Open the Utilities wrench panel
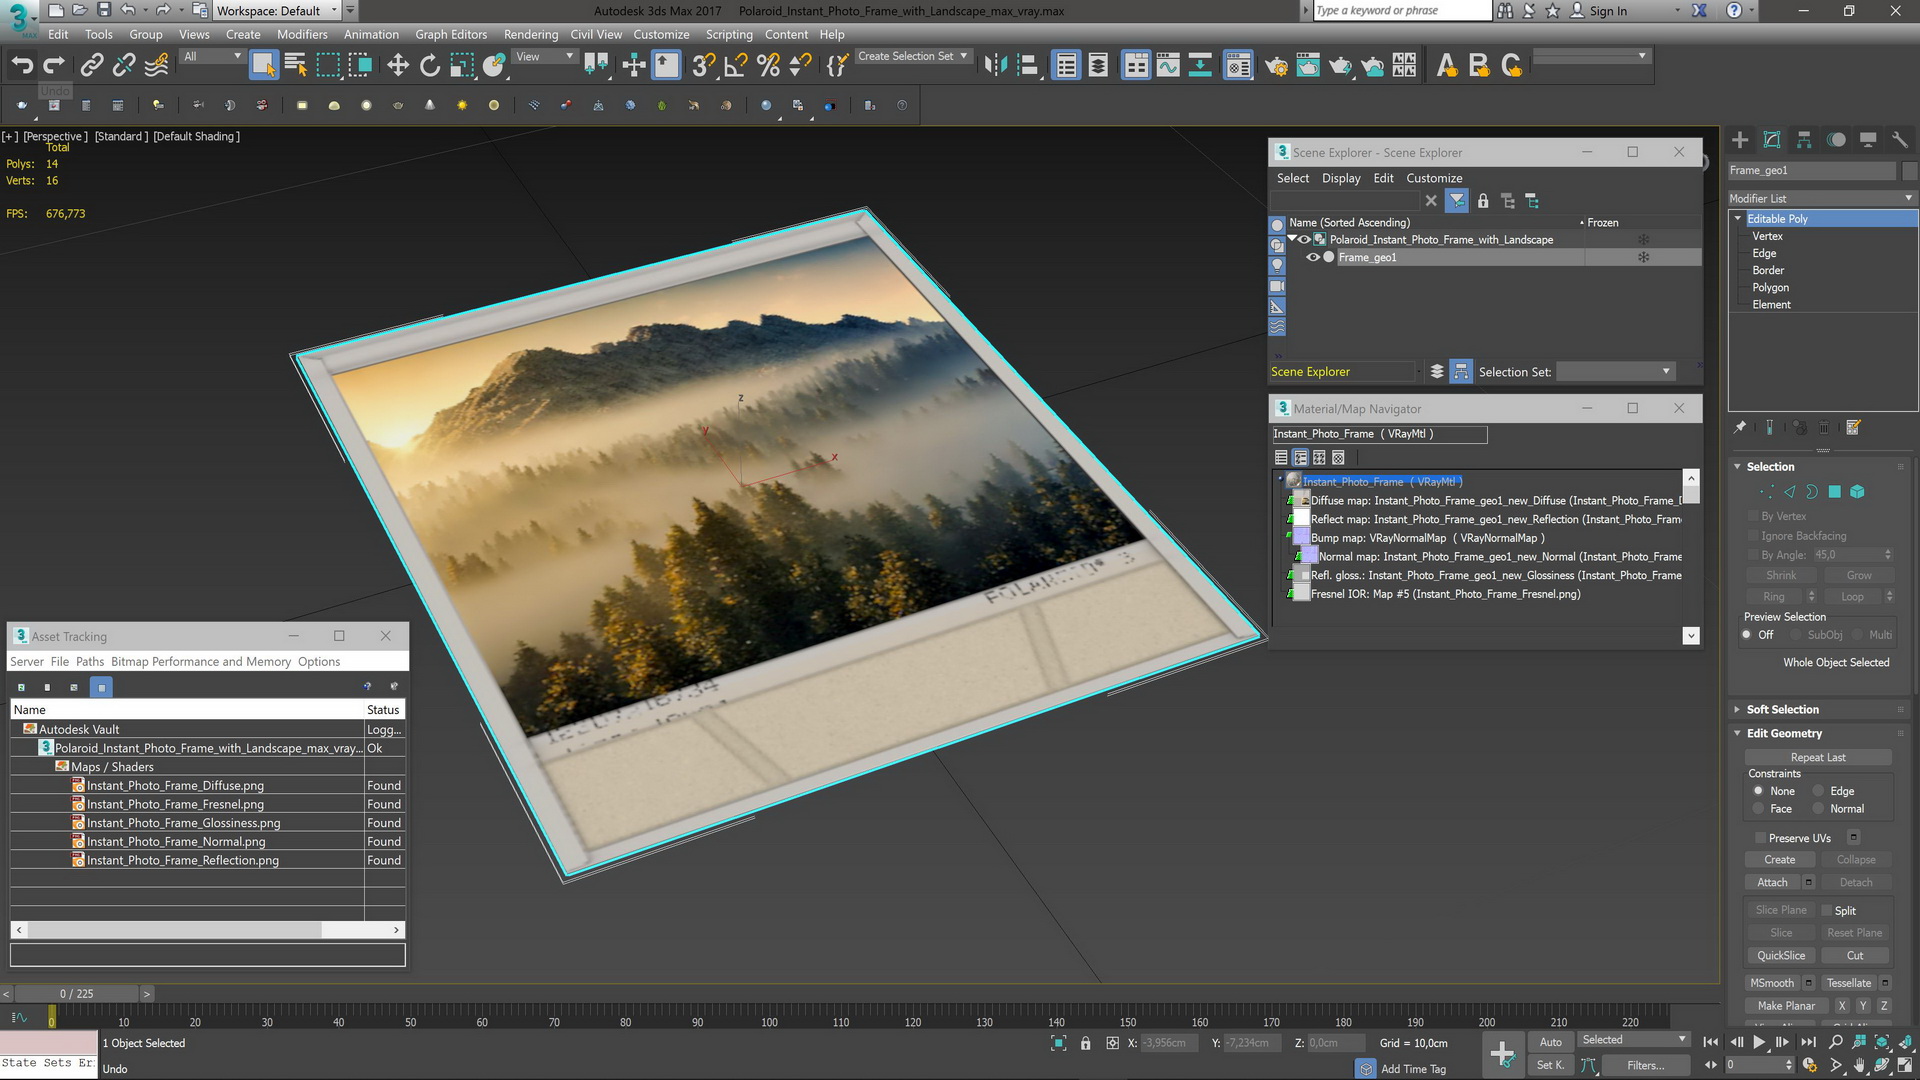 coord(1900,140)
